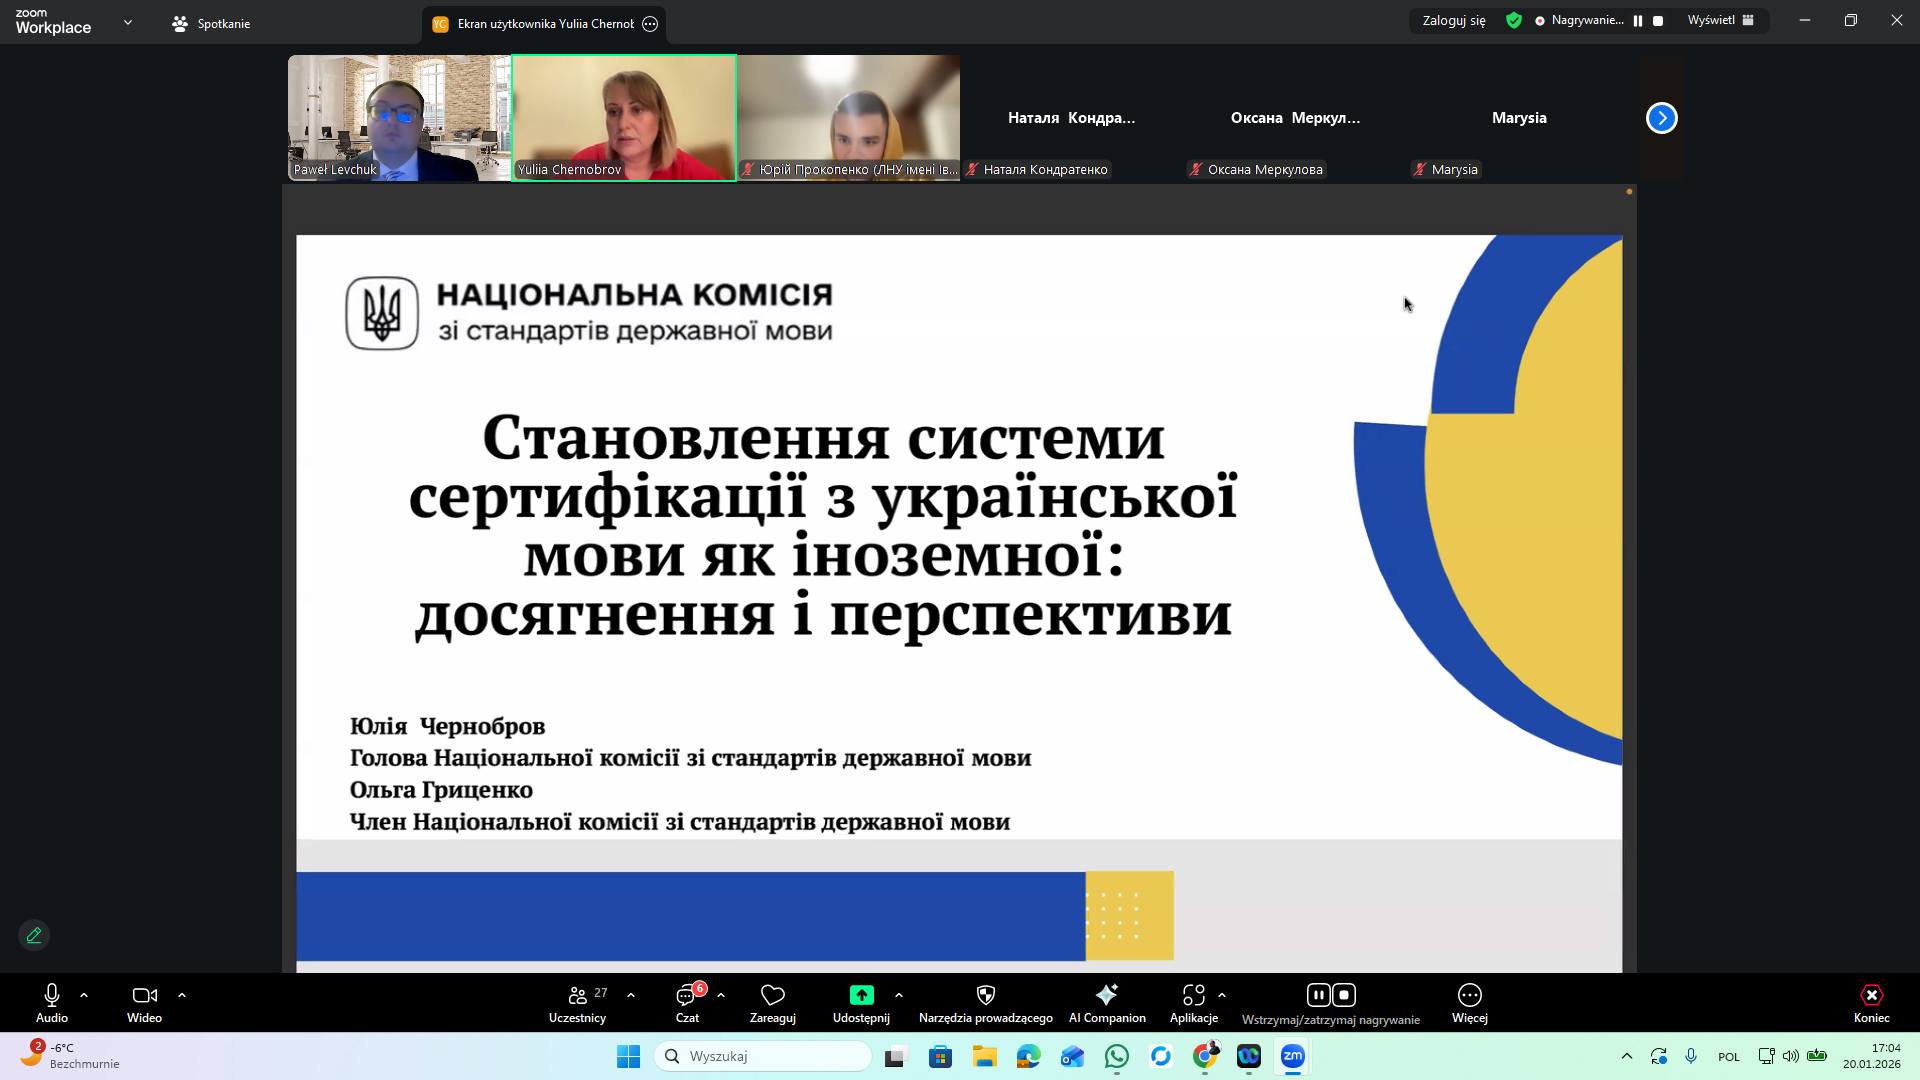Open Wyświetl view menu

coord(1720,20)
